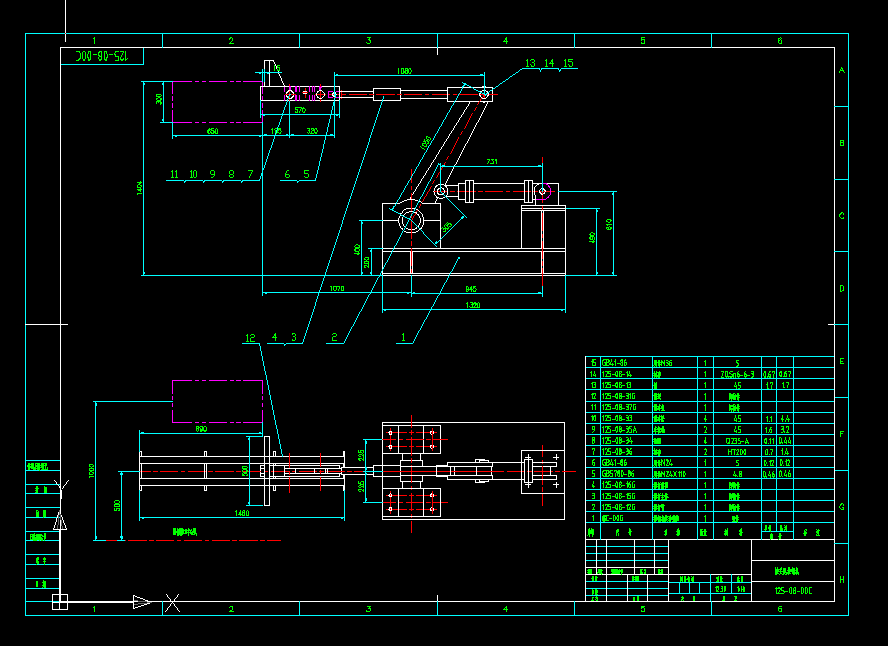Select the ZQSn6-6-3 material cell
This screenshot has width=888, height=646.
click(737, 374)
